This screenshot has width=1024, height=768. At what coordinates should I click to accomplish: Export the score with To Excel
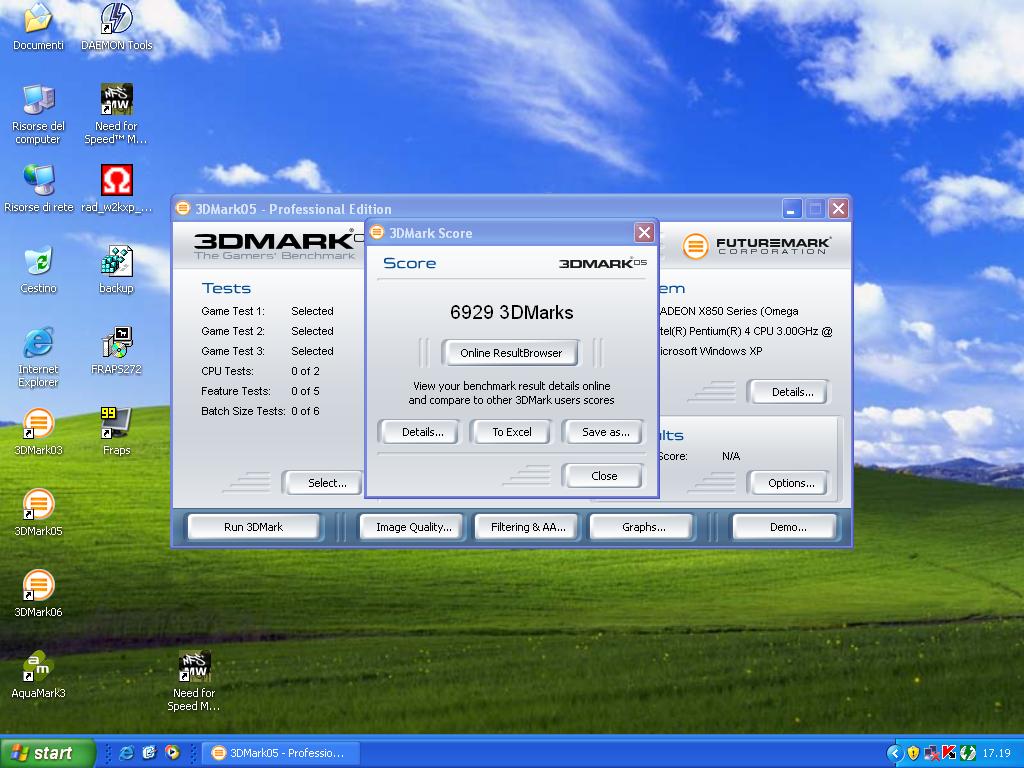pos(512,432)
